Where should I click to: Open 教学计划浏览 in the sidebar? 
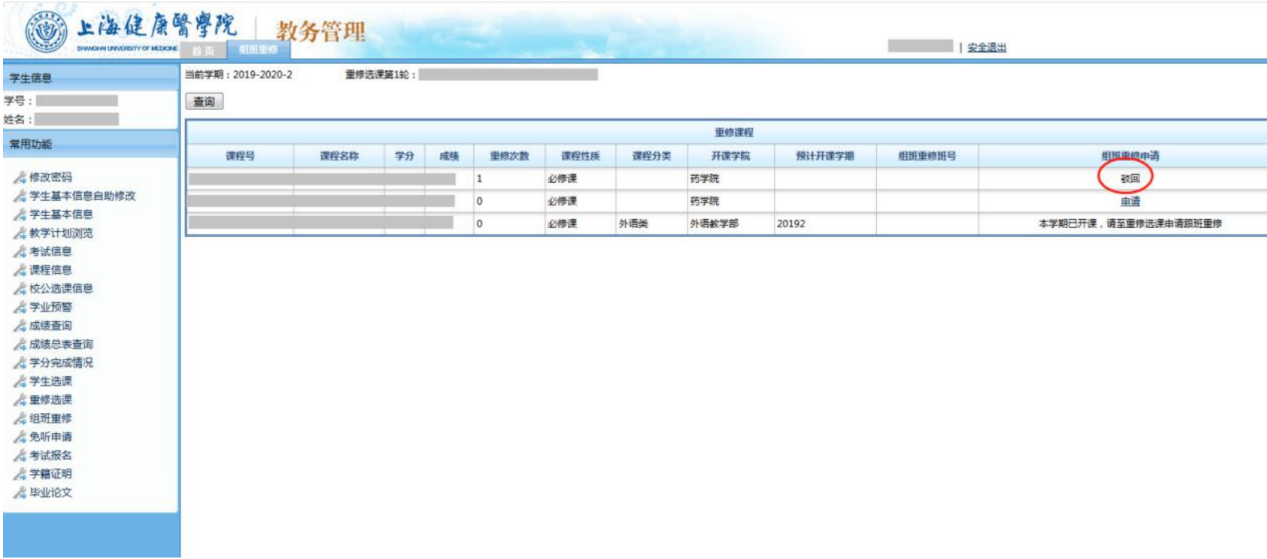60,233
